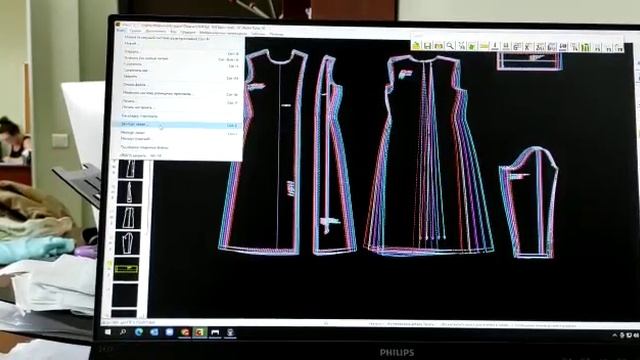Open the File menu in the menu bar
This screenshot has width=640, height=360.
click(x=121, y=30)
